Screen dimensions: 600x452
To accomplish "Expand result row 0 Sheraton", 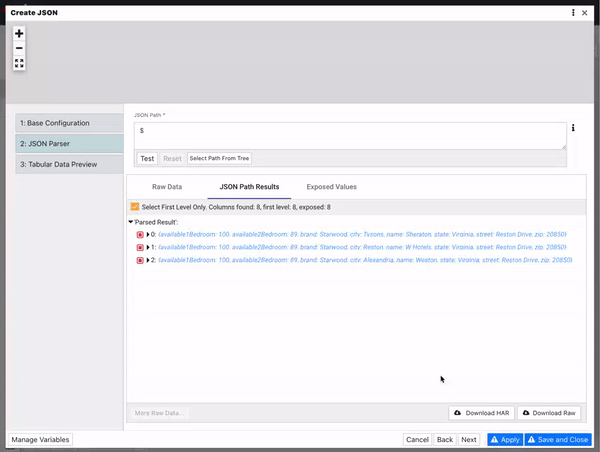I will click(x=148, y=234).
